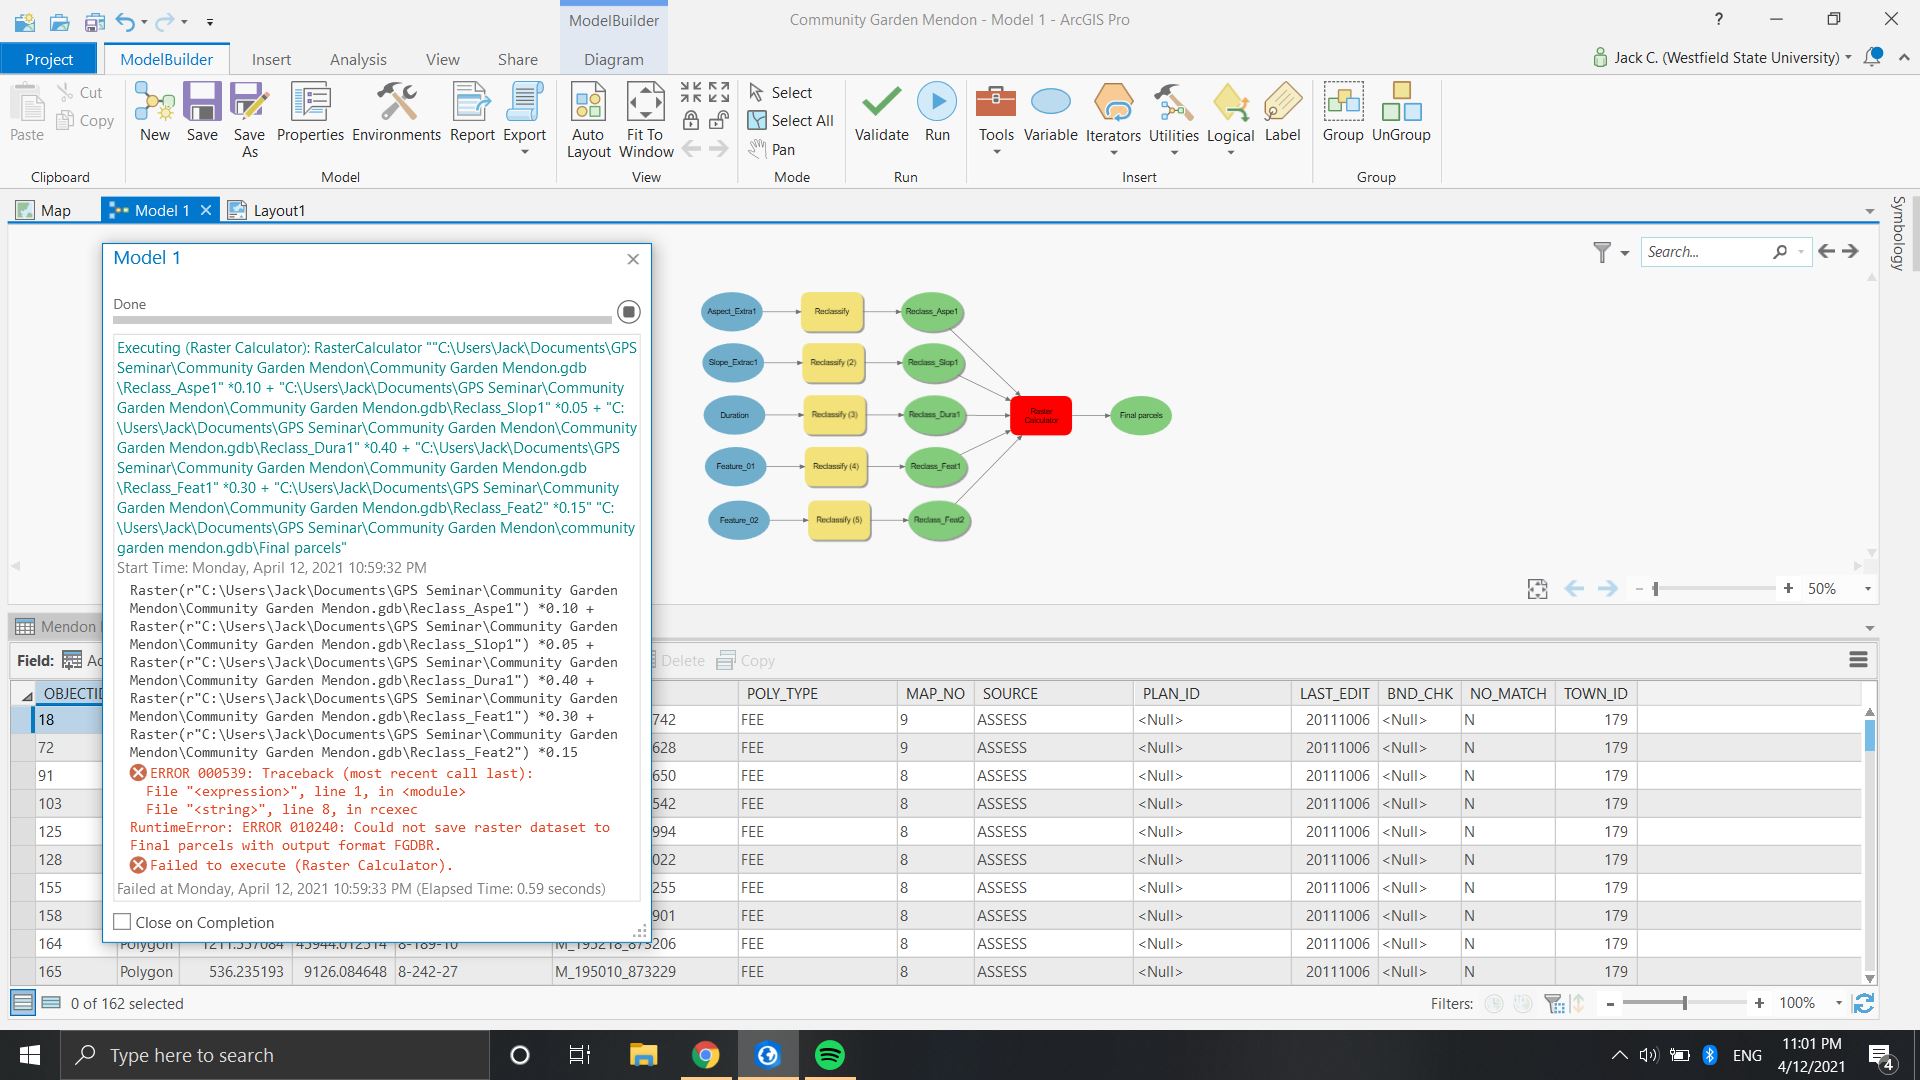Image resolution: width=1920 pixels, height=1080 pixels.
Task: Click the Group elements icon
Action: 1342,102
